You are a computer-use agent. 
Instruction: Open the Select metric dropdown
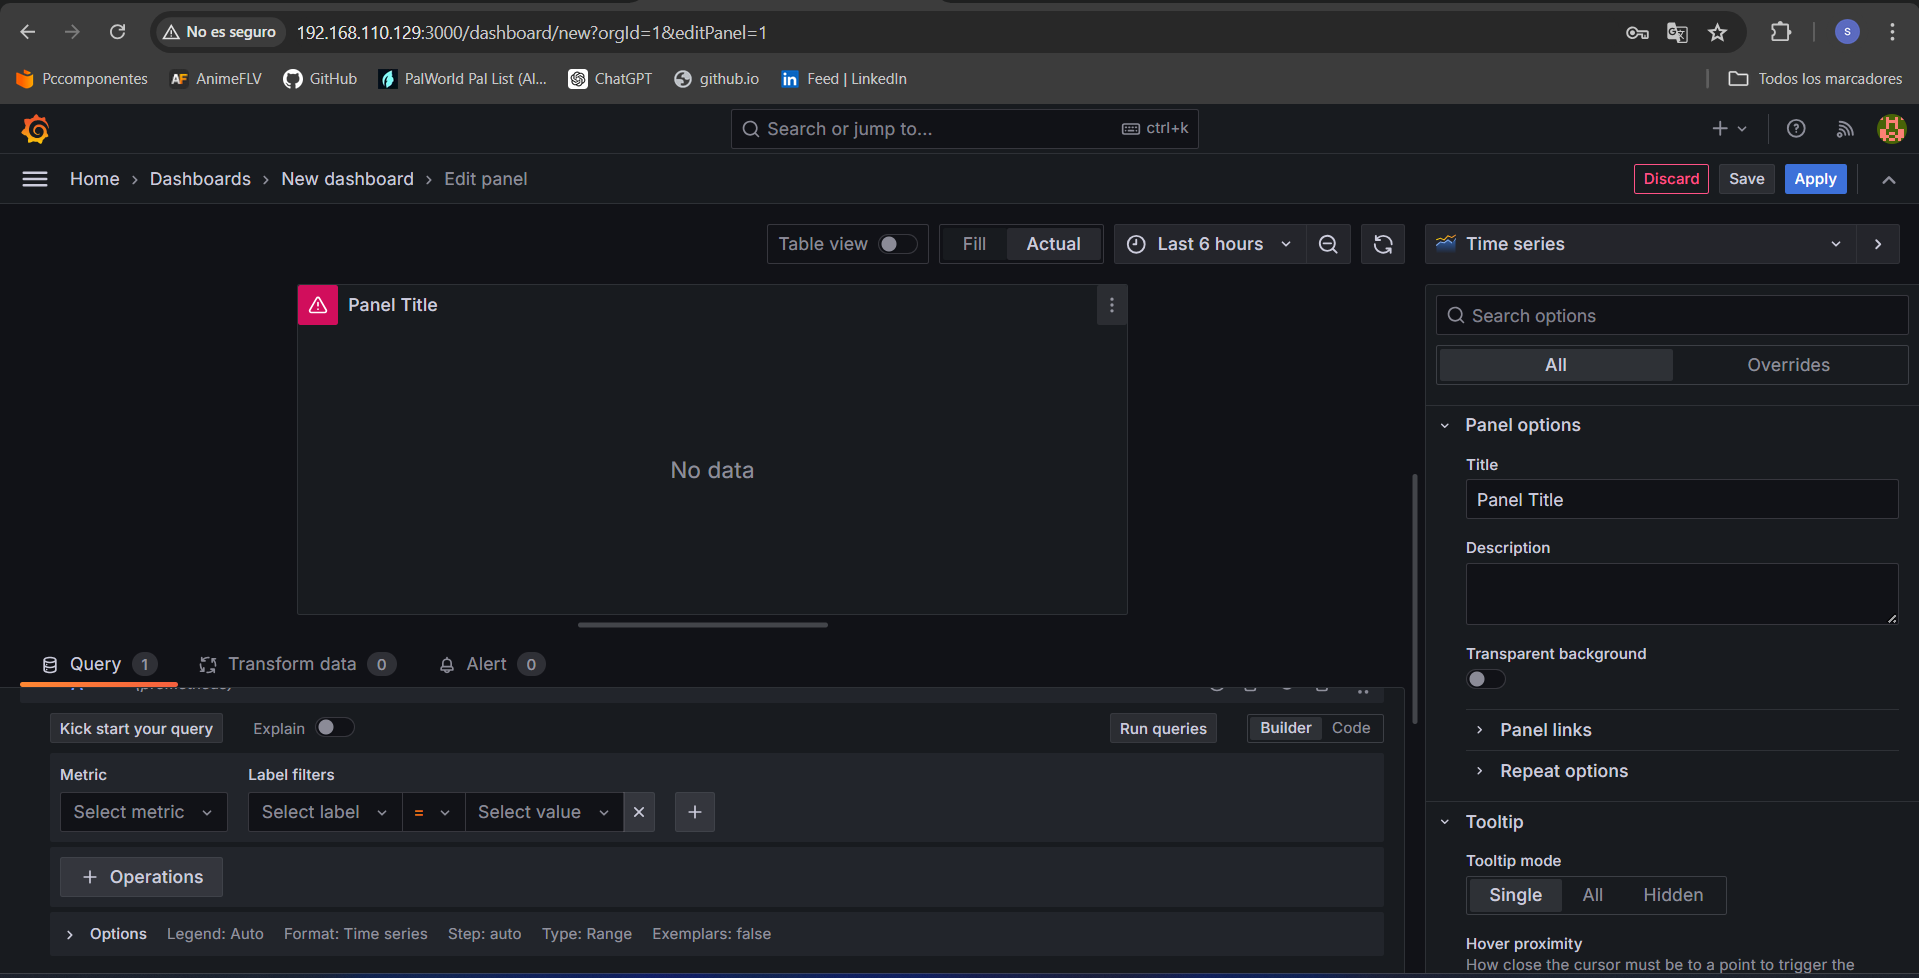[143, 812]
